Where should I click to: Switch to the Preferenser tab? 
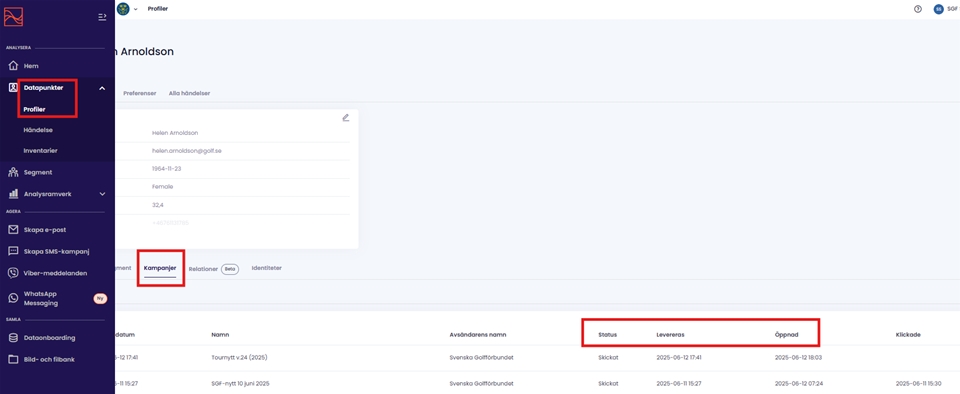pos(140,93)
